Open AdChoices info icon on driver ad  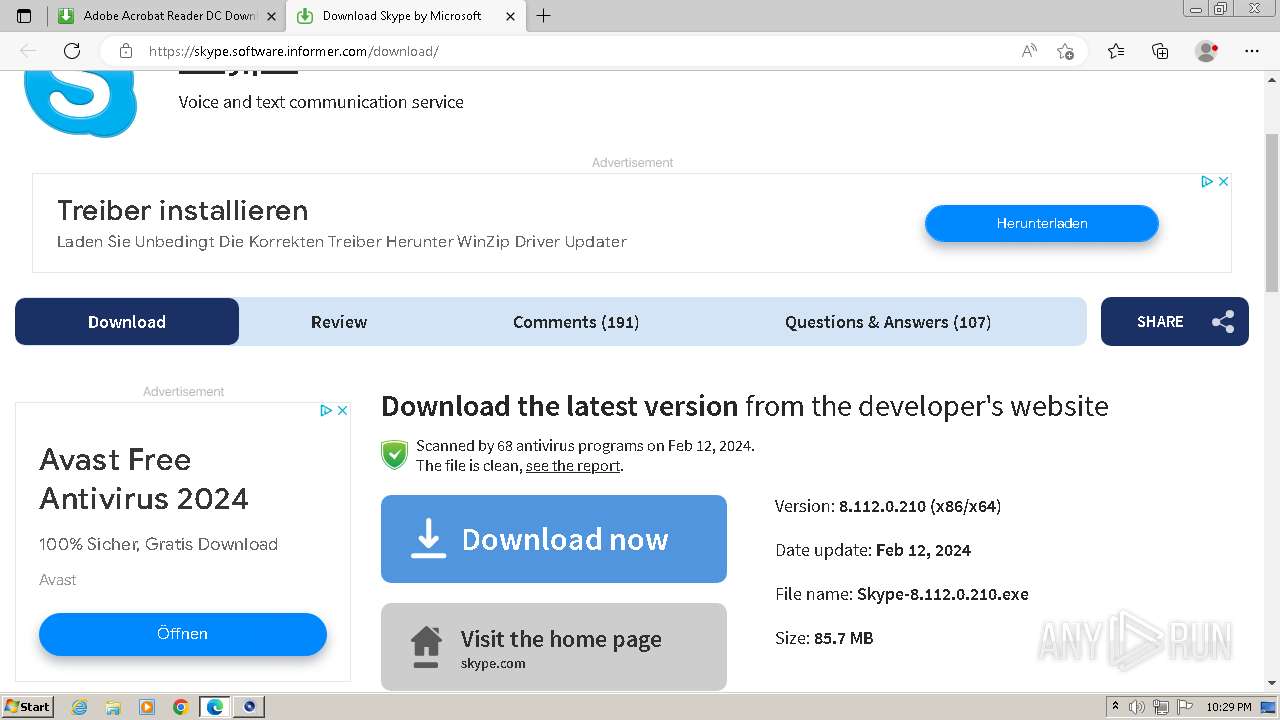[x=1207, y=182]
